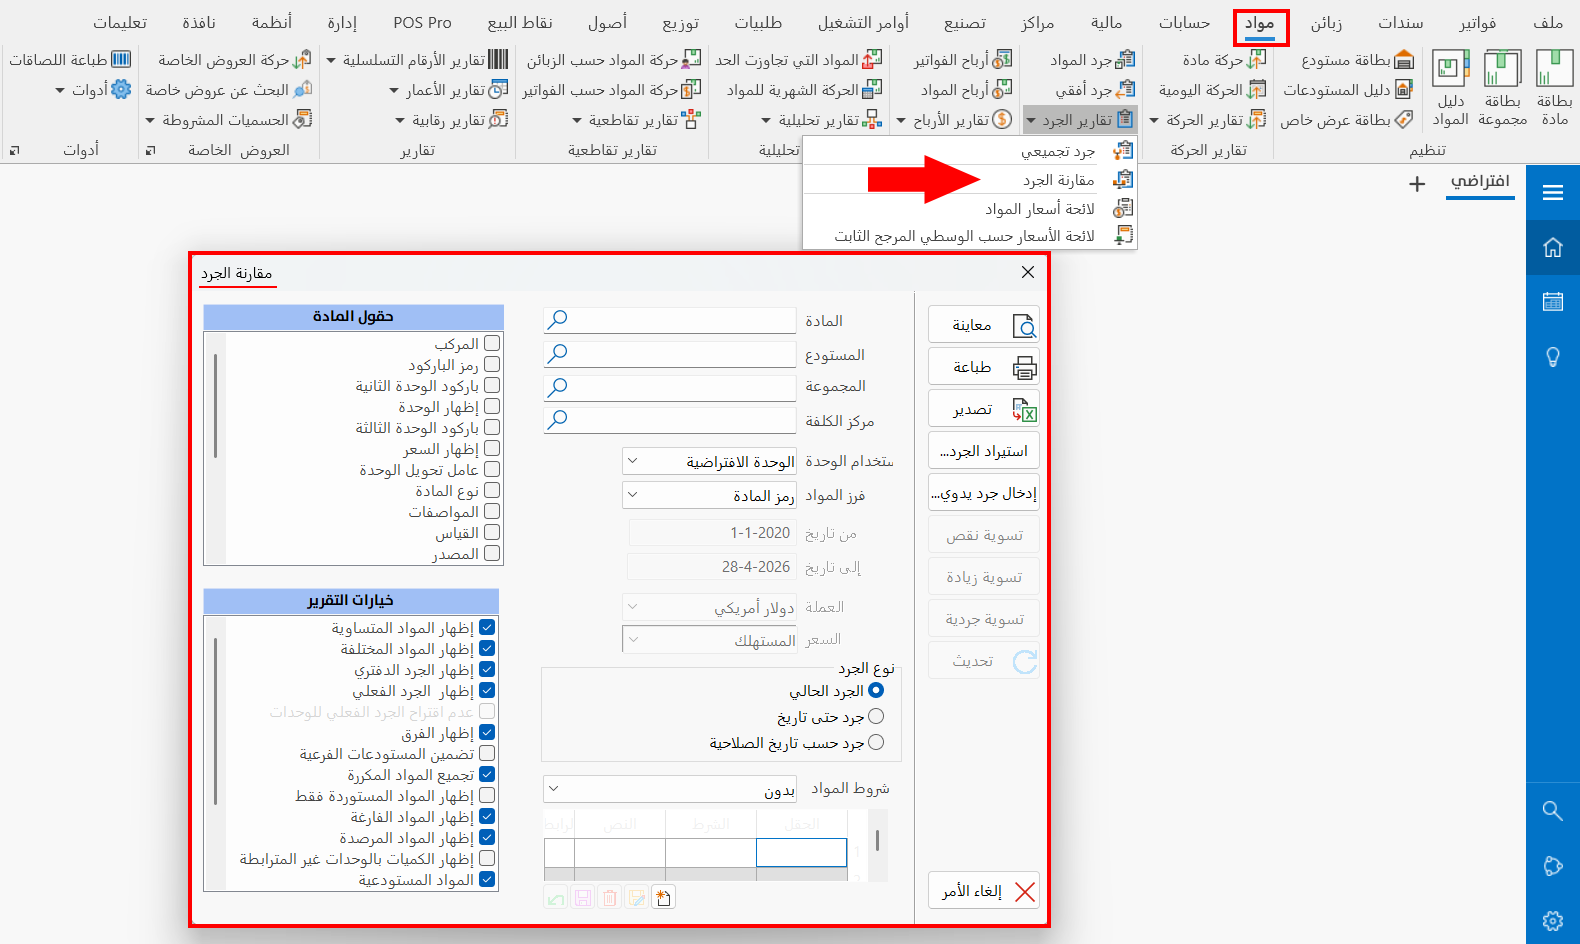Select جرد تجميعي menu entry
The height and width of the screenshot is (944, 1580).
(970, 151)
